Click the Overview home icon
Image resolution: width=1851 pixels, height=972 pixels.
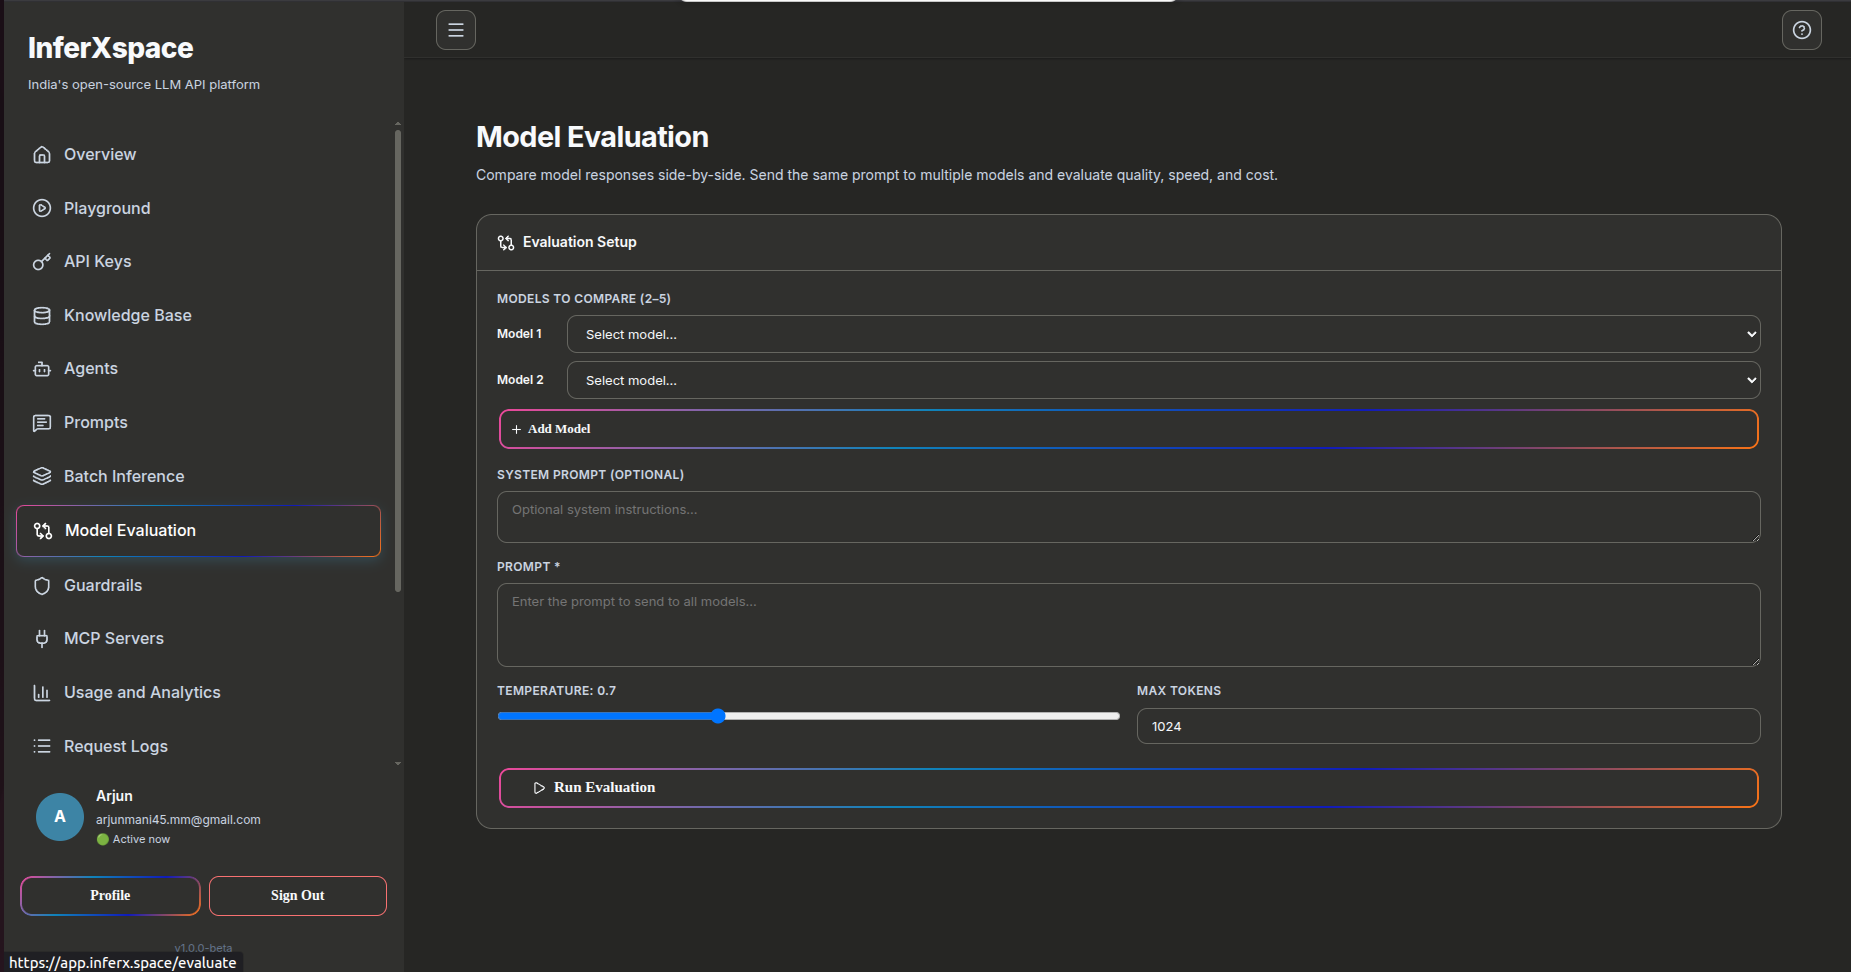pyautogui.click(x=42, y=155)
